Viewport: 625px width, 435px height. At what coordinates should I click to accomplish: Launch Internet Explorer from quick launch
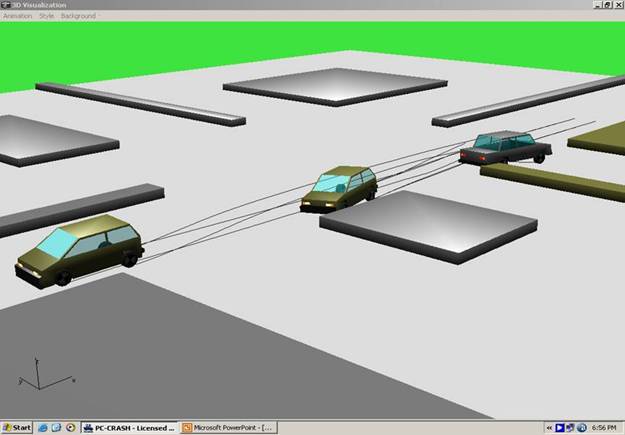click(43, 428)
